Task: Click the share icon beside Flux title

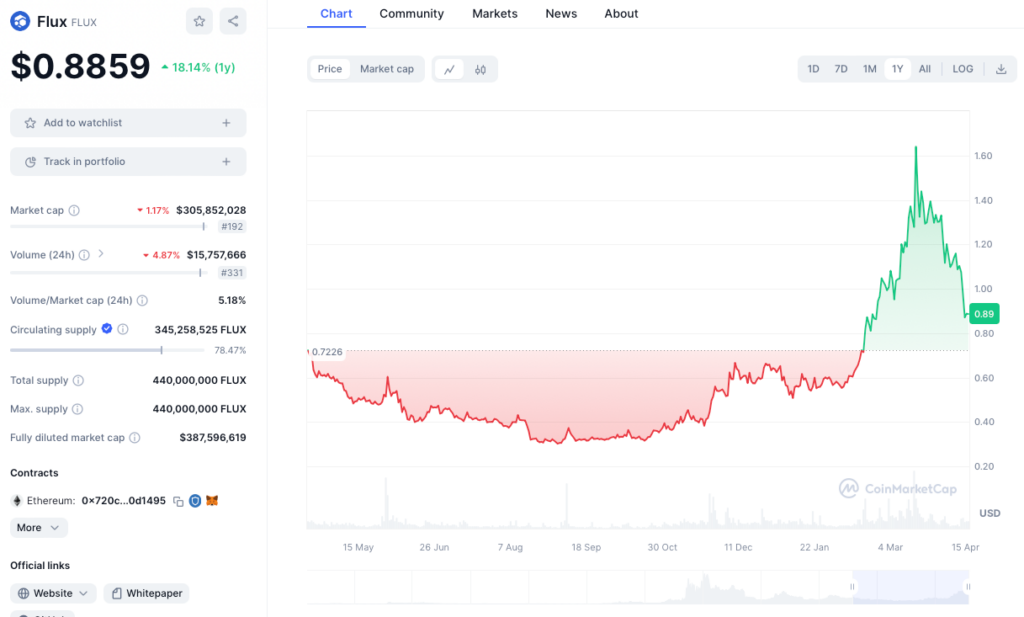Action: pos(232,21)
